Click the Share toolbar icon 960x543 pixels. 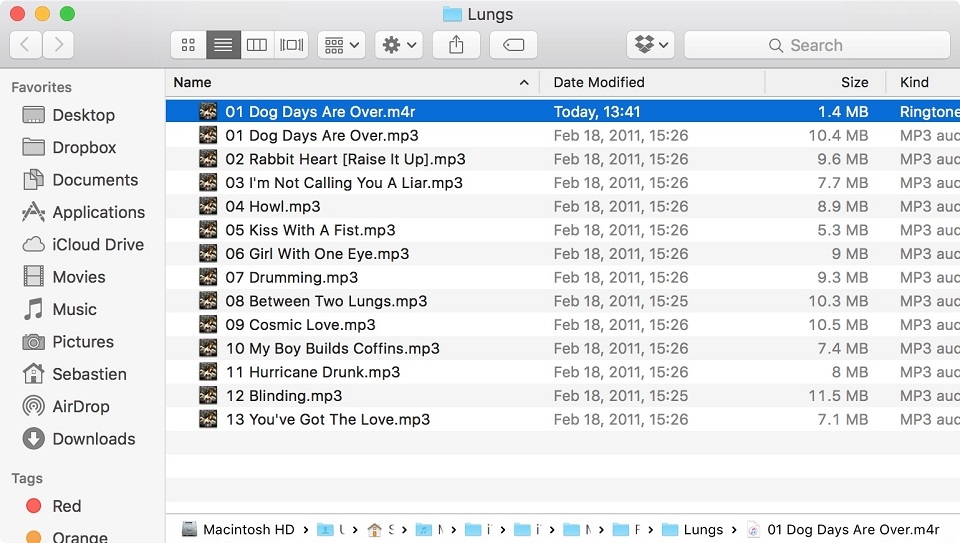click(x=456, y=45)
